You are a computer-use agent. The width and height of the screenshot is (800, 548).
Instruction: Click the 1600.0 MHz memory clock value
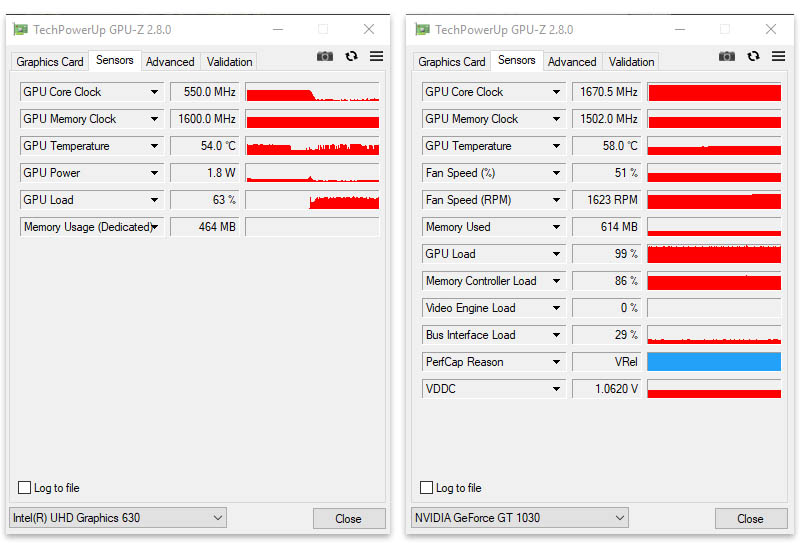[205, 119]
